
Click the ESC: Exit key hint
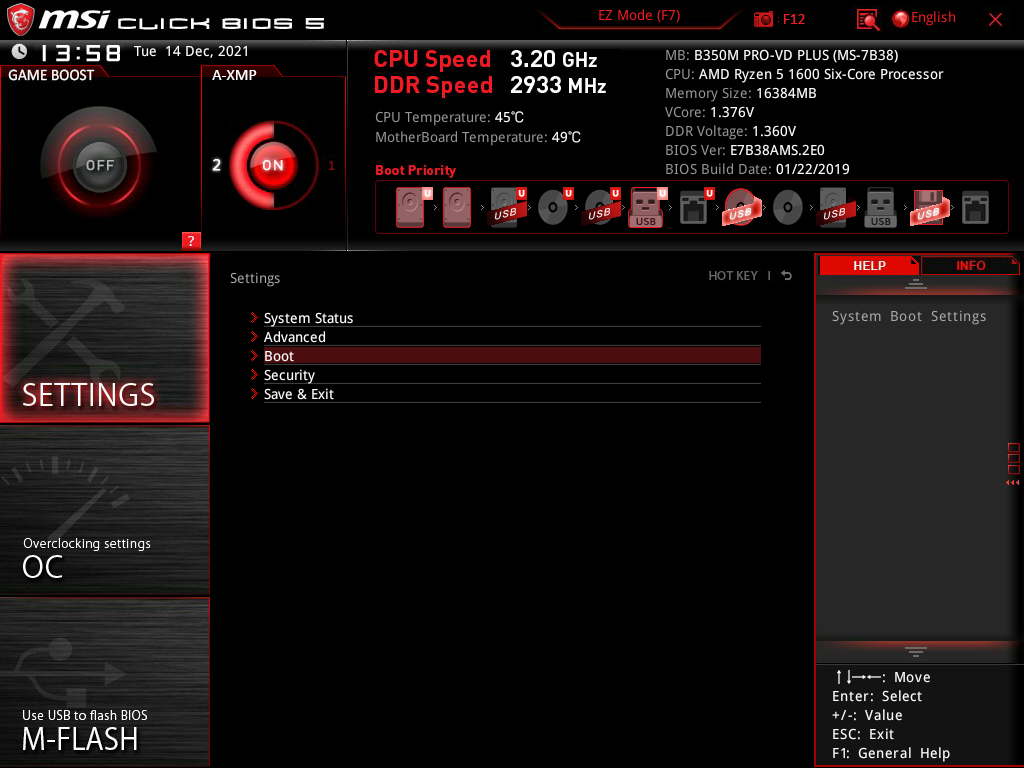pyautogui.click(x=863, y=734)
